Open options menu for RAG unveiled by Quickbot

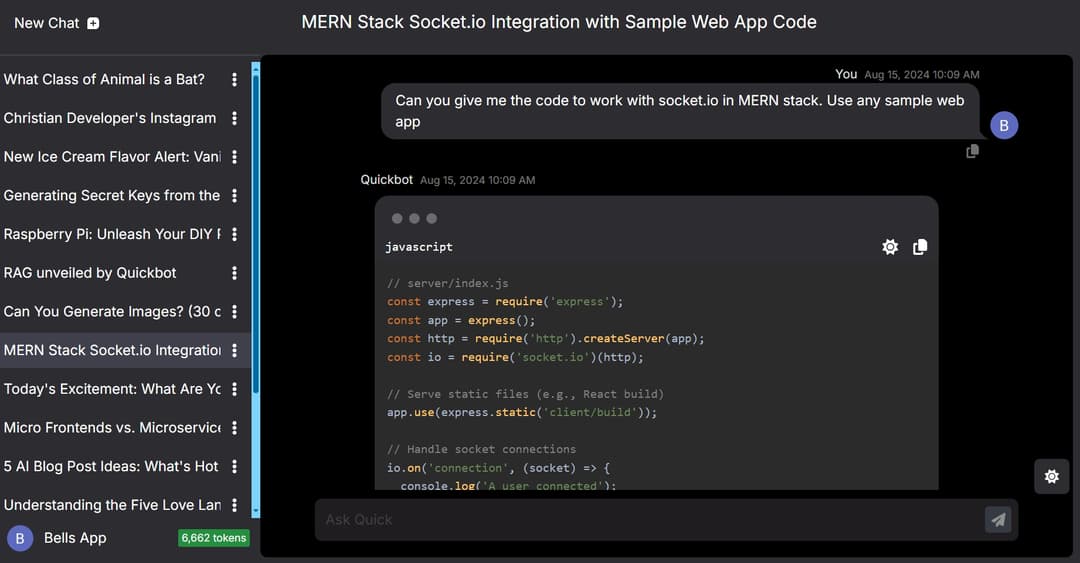(x=235, y=273)
